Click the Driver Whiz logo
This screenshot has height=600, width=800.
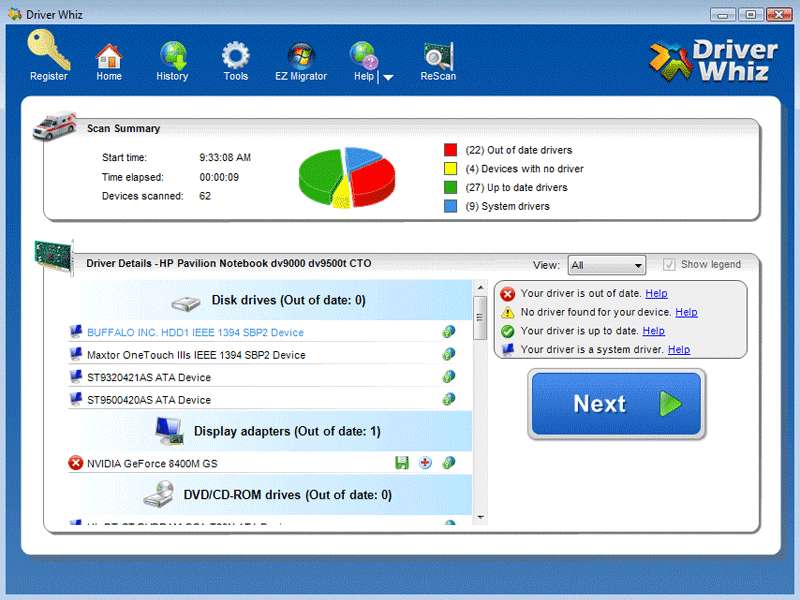click(713, 61)
